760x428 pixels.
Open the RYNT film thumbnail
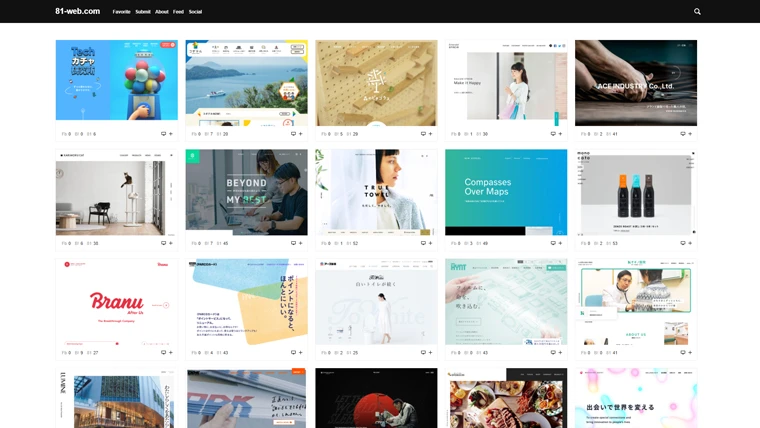pos(506,302)
